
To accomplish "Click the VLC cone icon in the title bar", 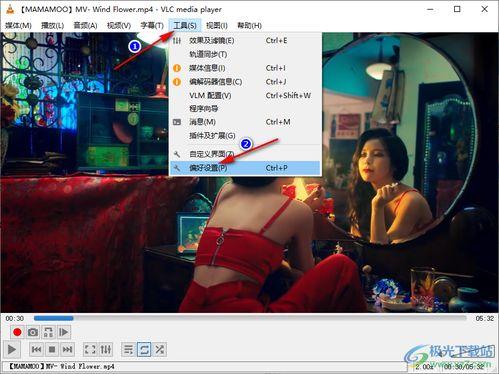I will pos(10,9).
